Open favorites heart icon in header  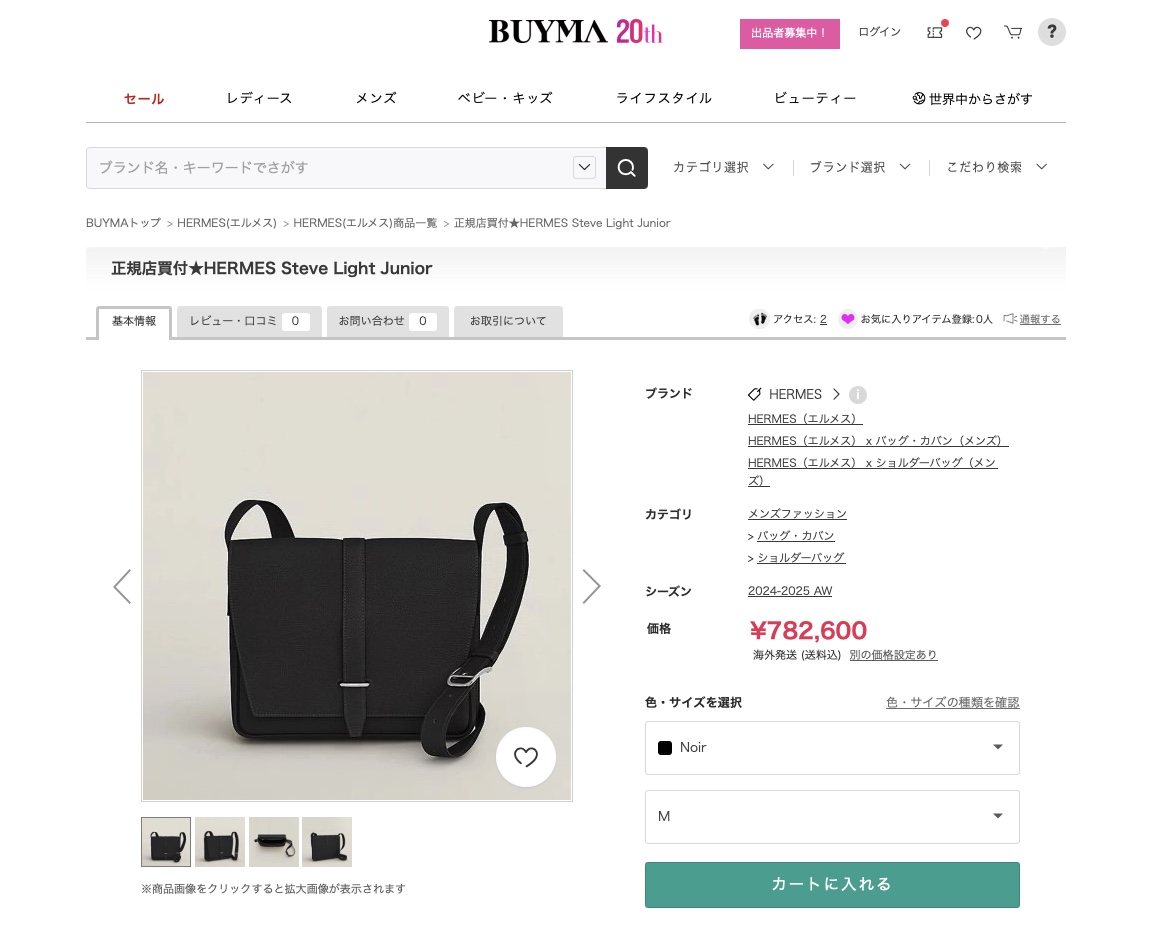click(x=974, y=33)
